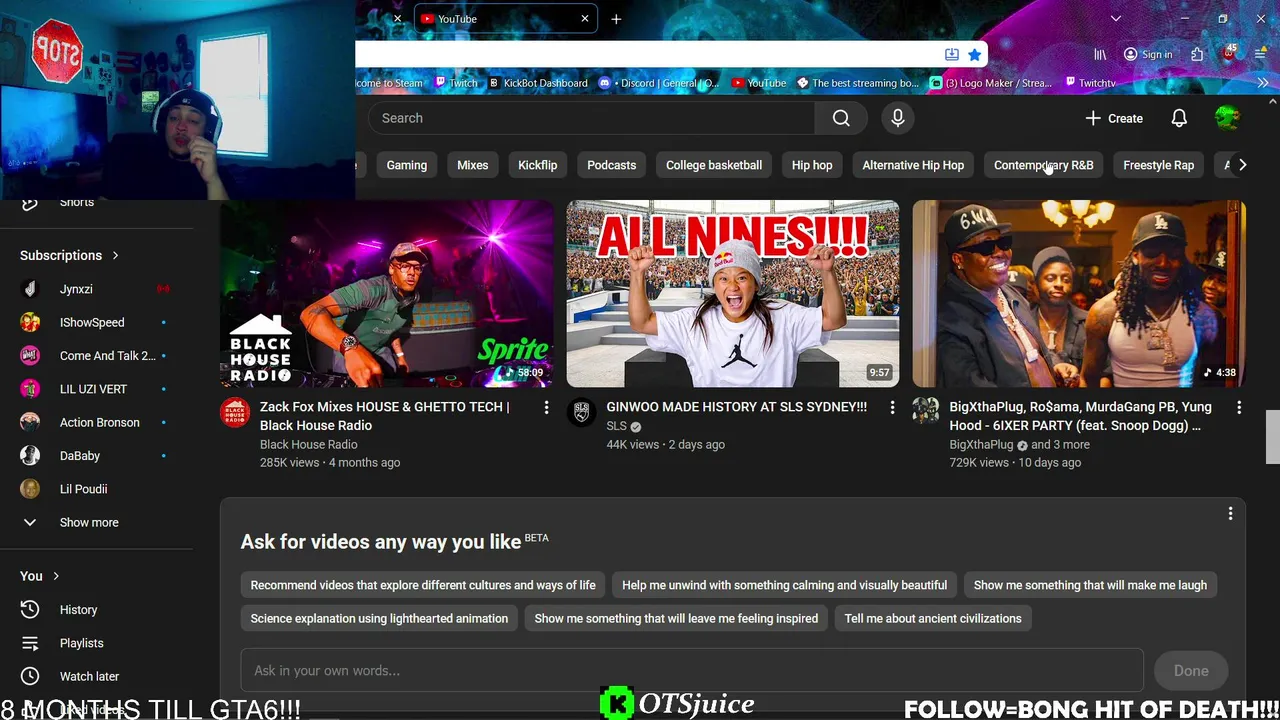Click Sign in on browser toolbar
The width and height of the screenshot is (1280, 720).
[x=1148, y=54]
